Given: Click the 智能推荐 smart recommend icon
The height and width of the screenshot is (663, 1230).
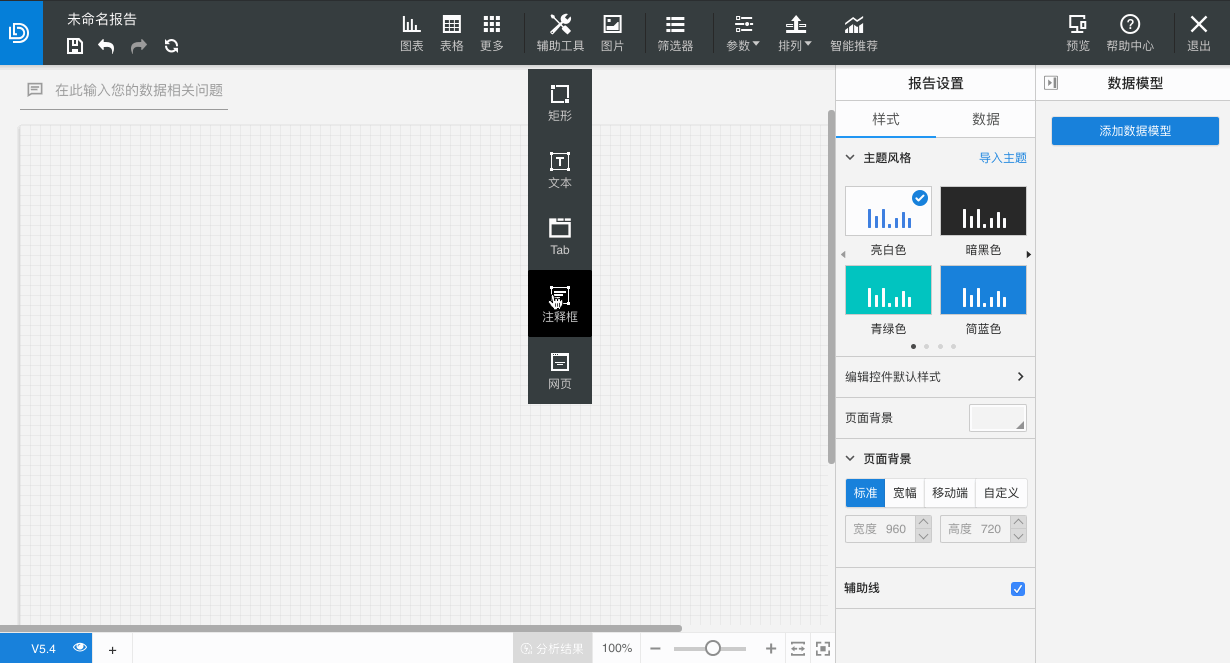Looking at the screenshot, I should coord(854,33).
